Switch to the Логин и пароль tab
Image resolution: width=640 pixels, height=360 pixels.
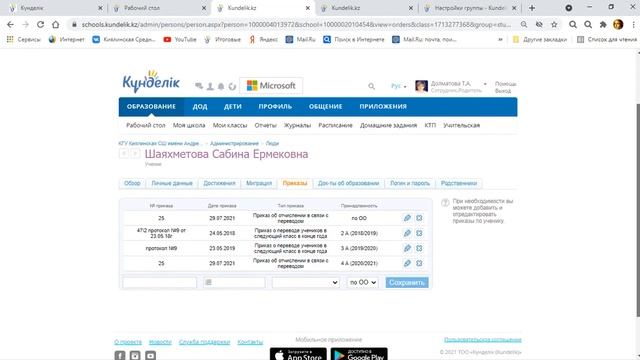[x=410, y=183]
